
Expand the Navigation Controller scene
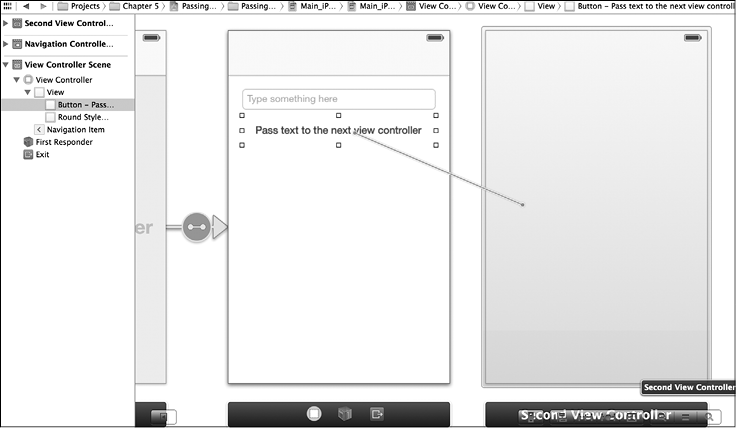pos(6,44)
